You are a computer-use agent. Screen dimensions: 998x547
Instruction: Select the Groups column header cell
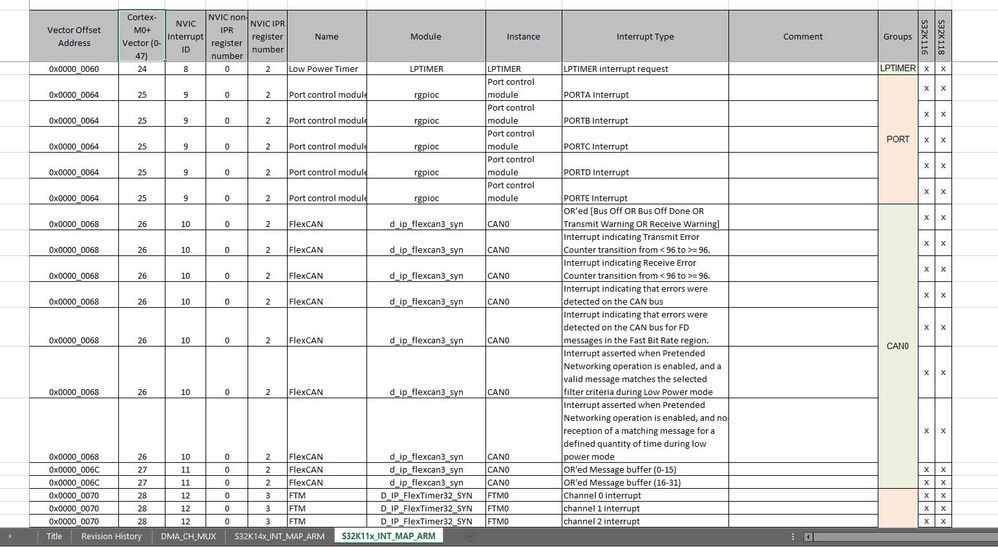coord(897,36)
